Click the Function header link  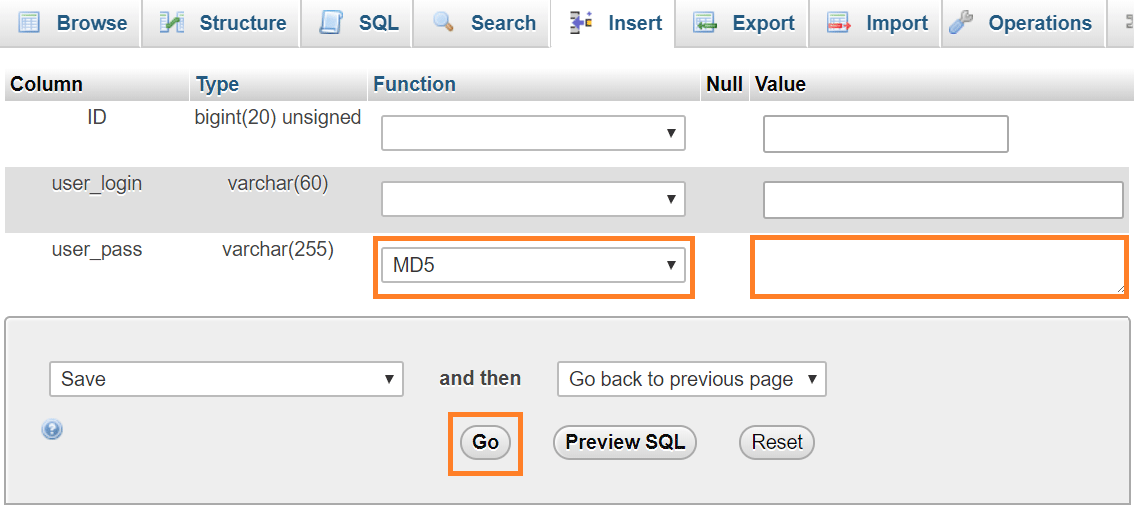point(414,85)
